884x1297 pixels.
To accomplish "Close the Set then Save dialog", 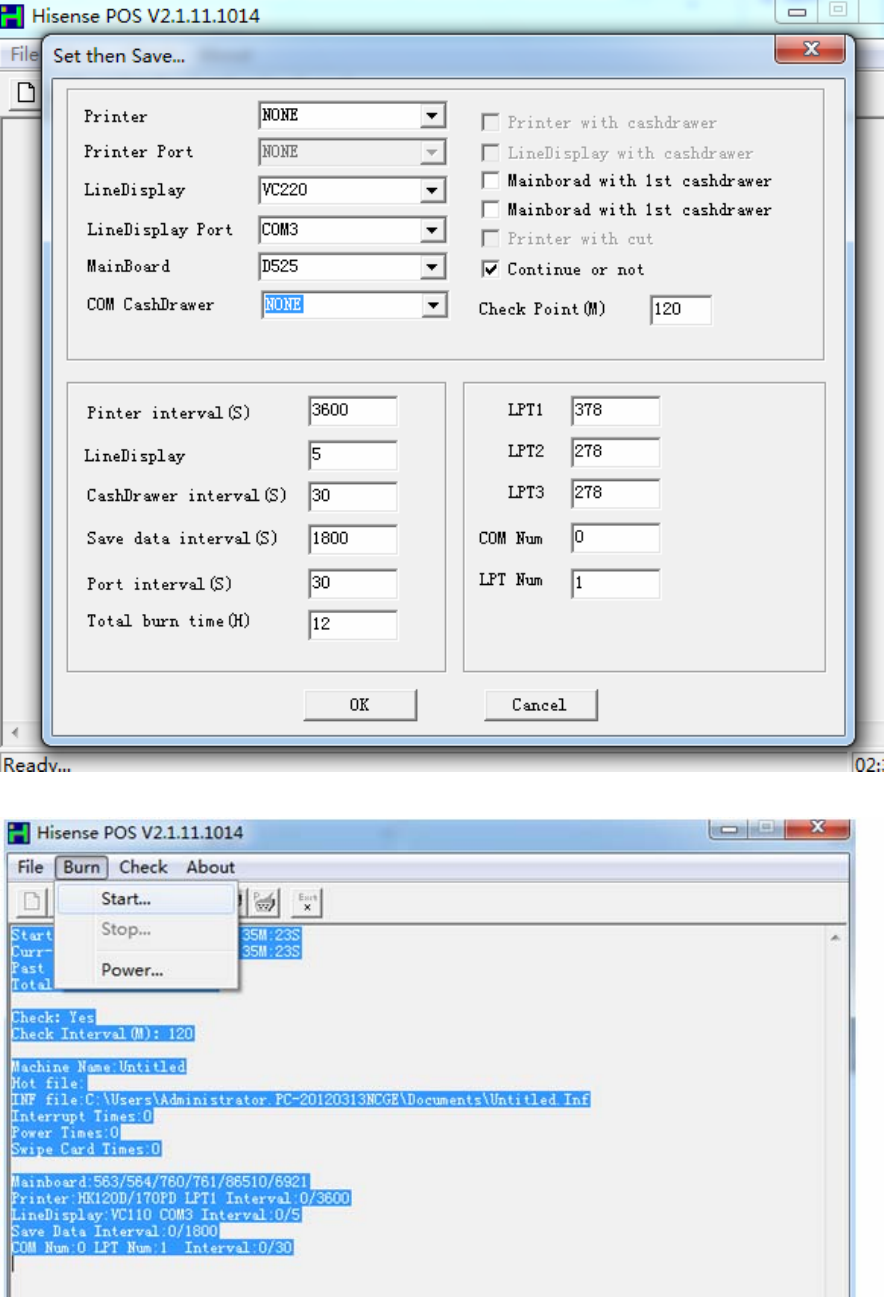I will pyautogui.click(x=811, y=50).
